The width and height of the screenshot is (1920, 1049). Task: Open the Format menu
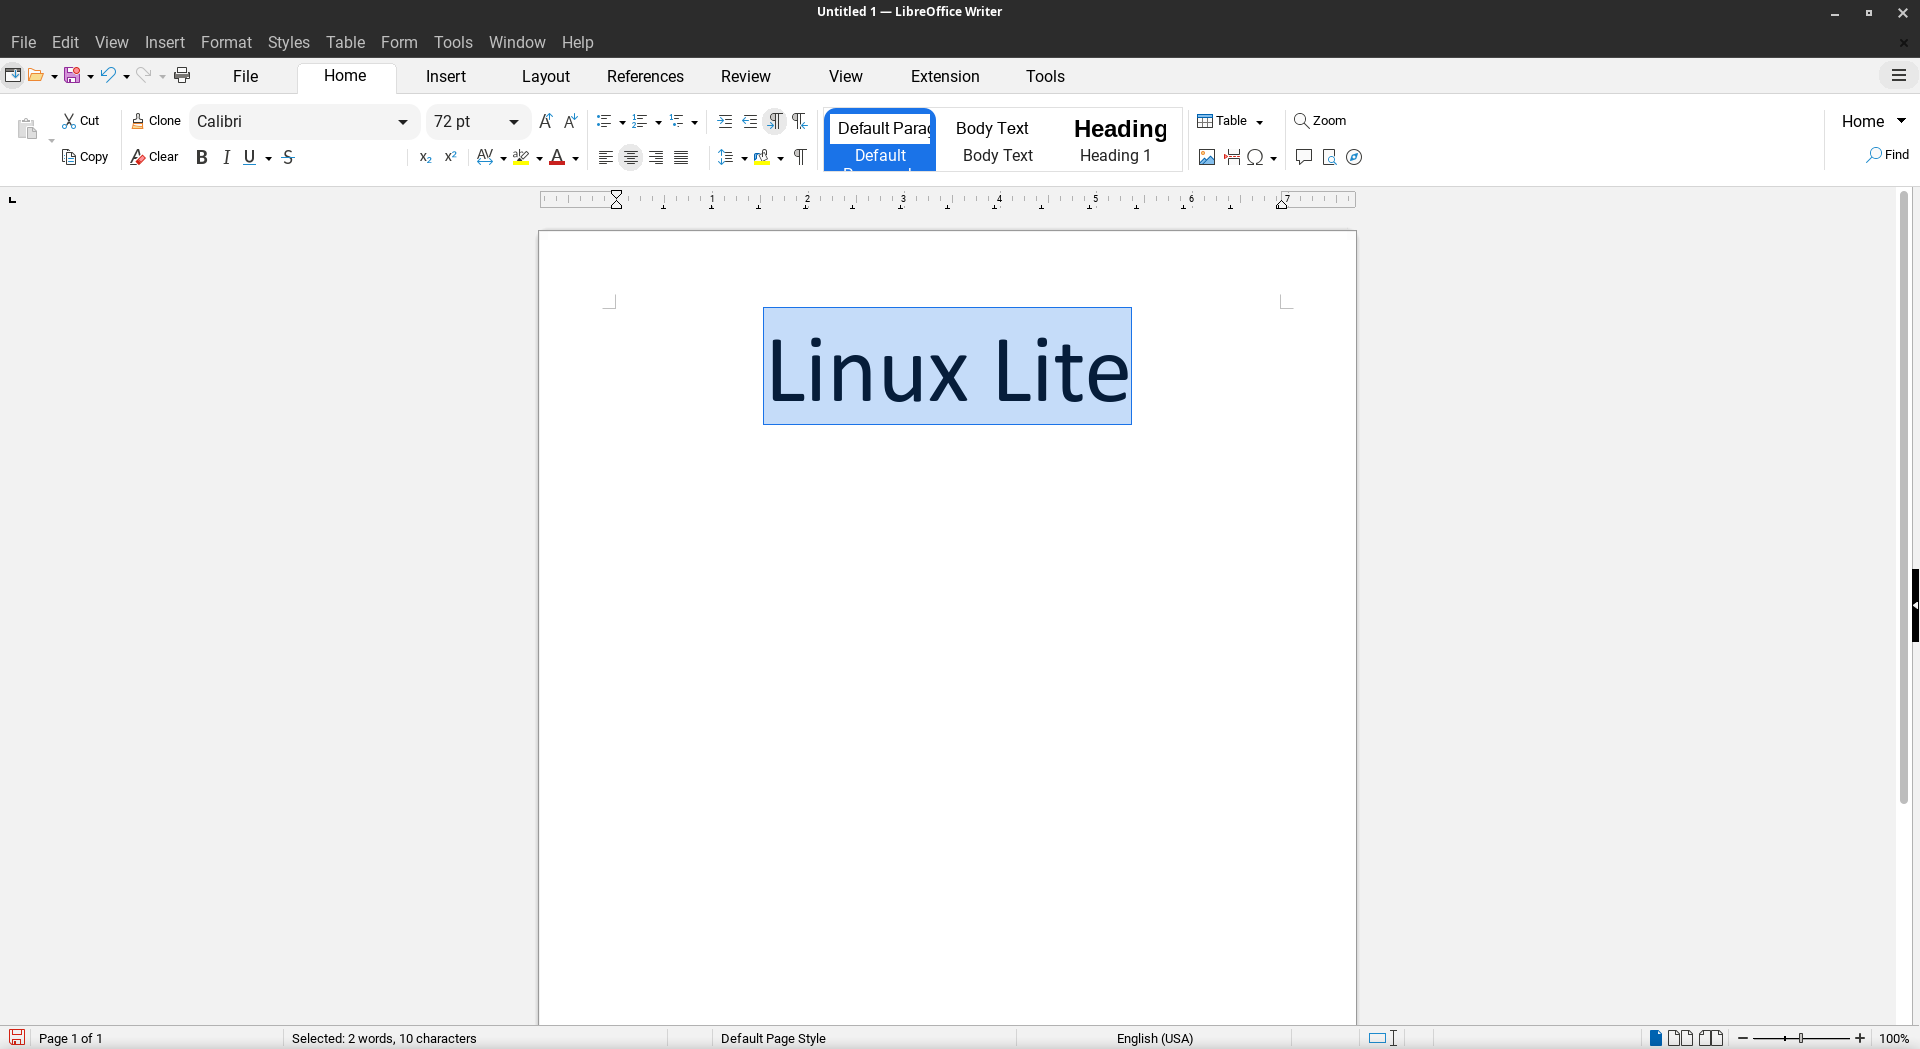pos(226,42)
